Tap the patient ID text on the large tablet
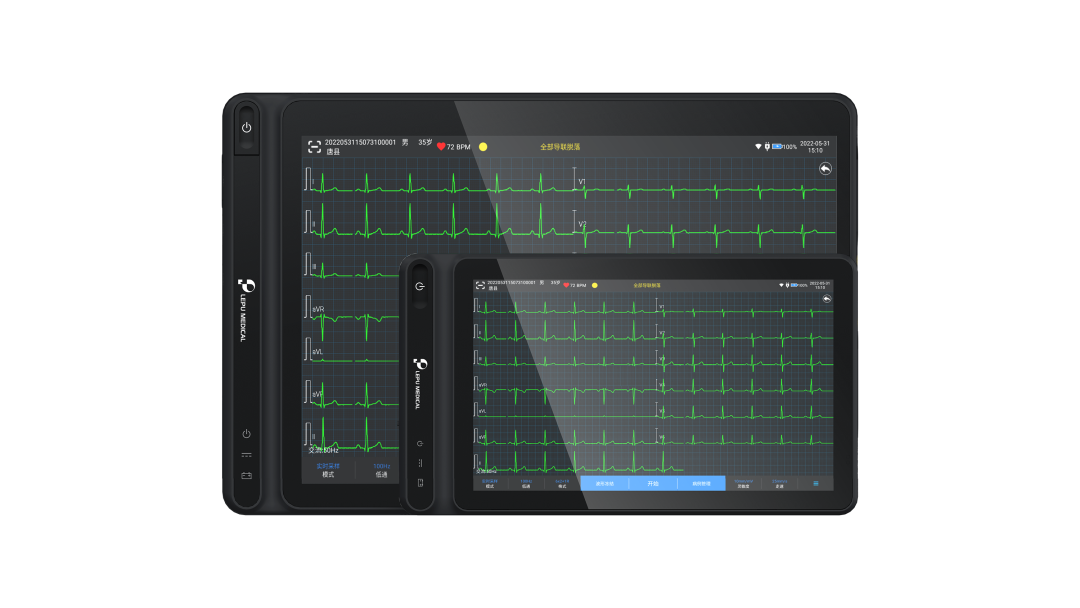 pyautogui.click(x=360, y=143)
